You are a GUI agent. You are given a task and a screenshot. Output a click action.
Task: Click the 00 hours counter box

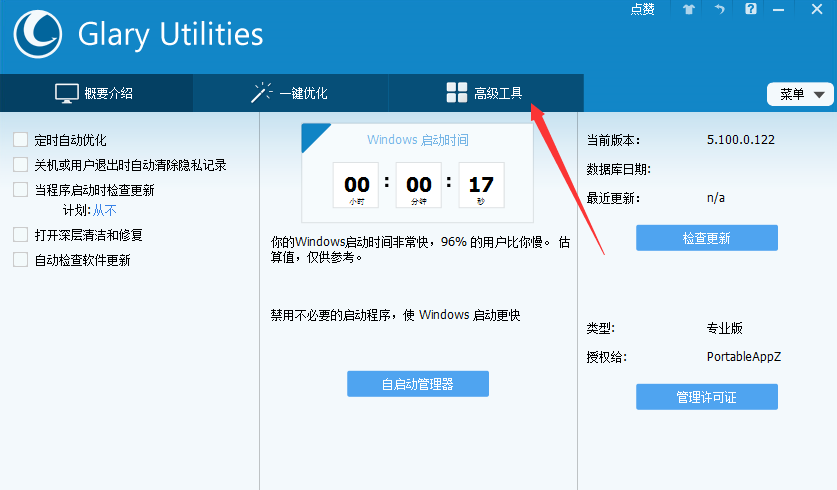pyautogui.click(x=356, y=185)
